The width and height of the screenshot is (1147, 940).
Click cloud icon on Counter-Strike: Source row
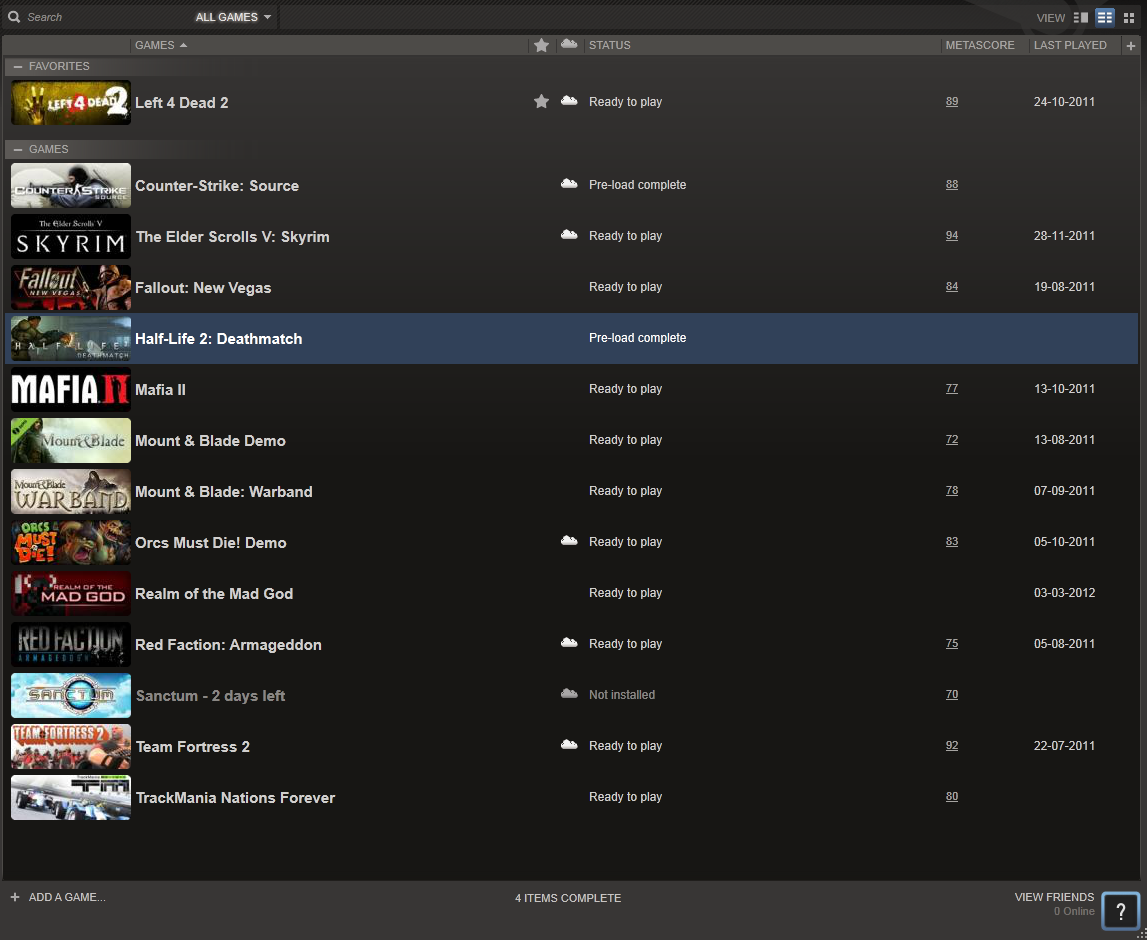569,184
